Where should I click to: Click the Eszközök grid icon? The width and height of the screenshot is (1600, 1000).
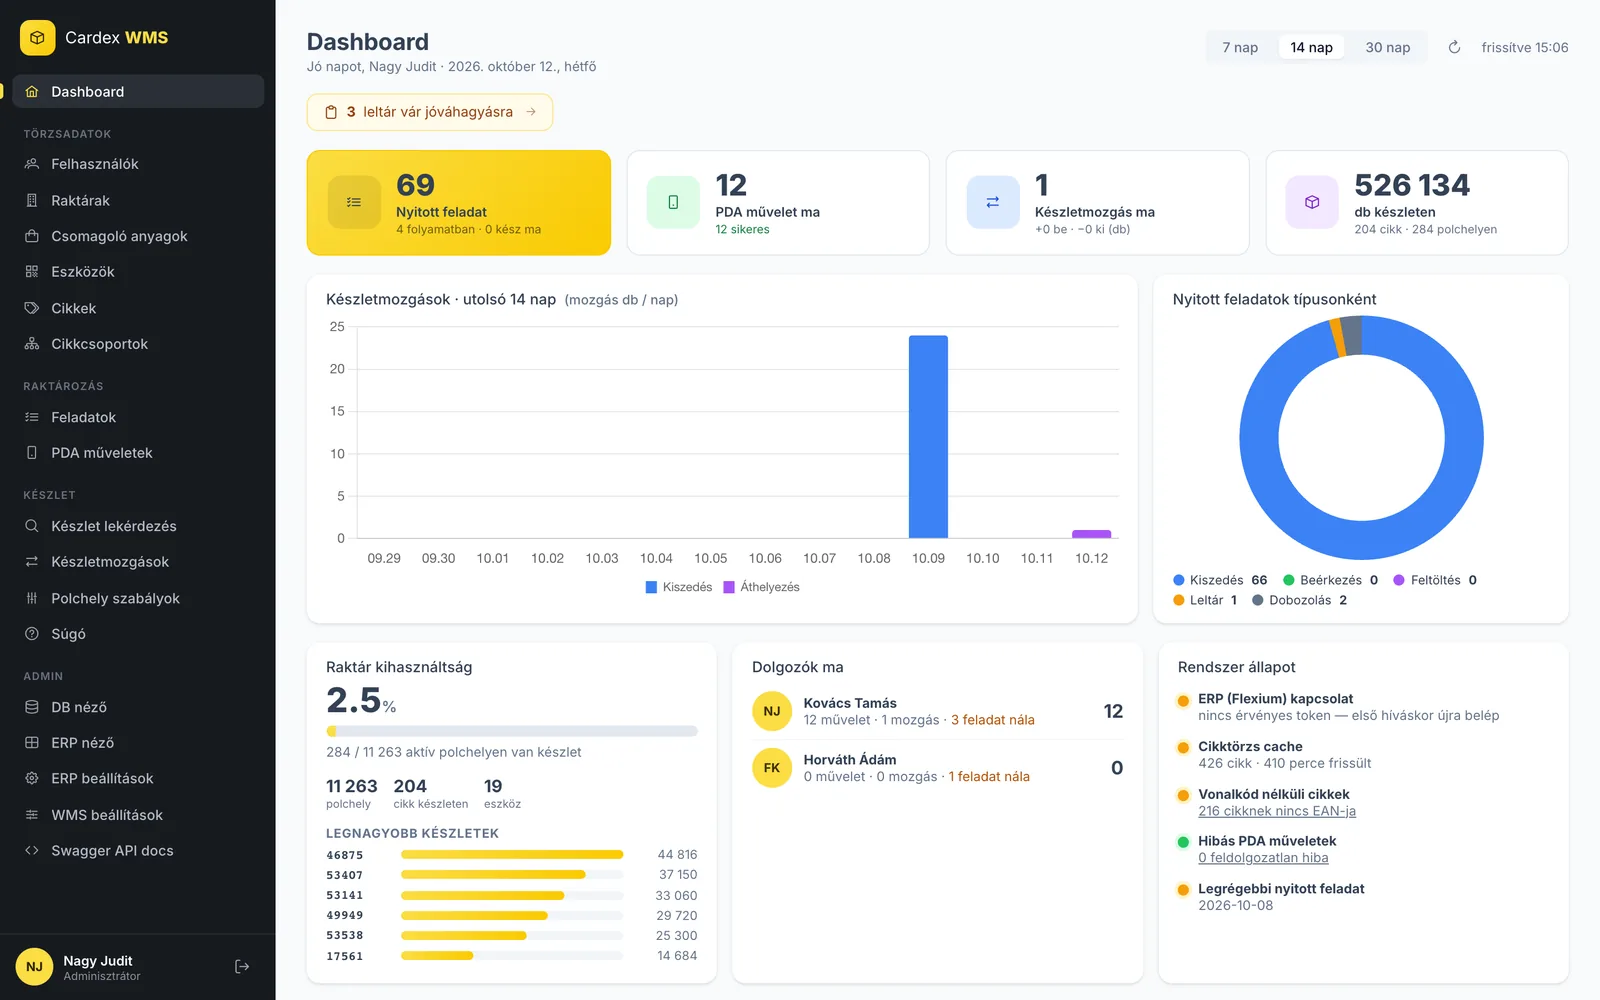tap(32, 272)
